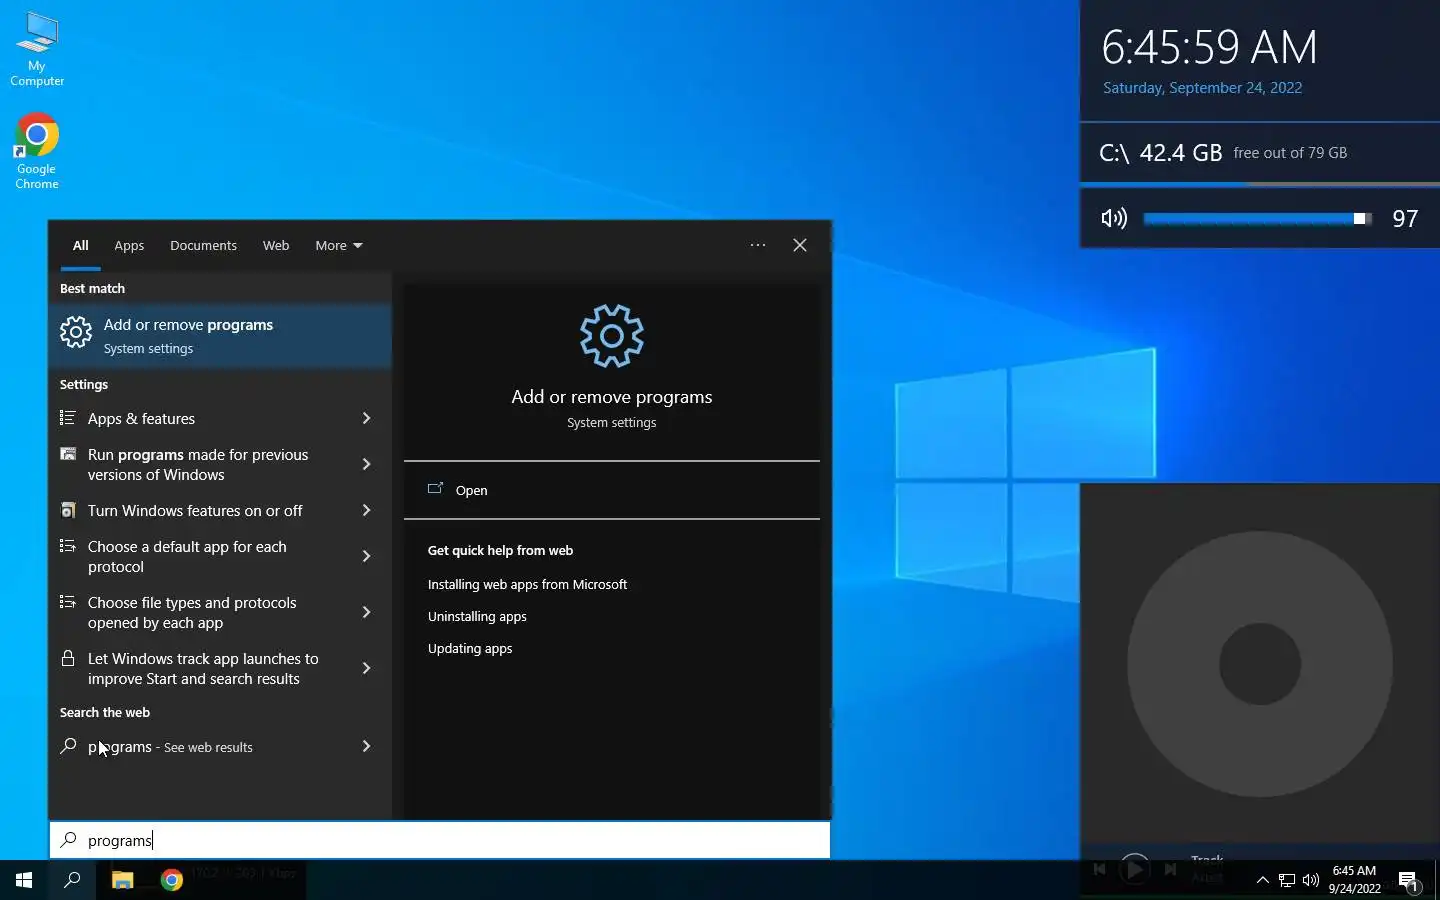The image size is (1440, 900).
Task: Click the C: drive free space widget
Action: click(x=1260, y=153)
